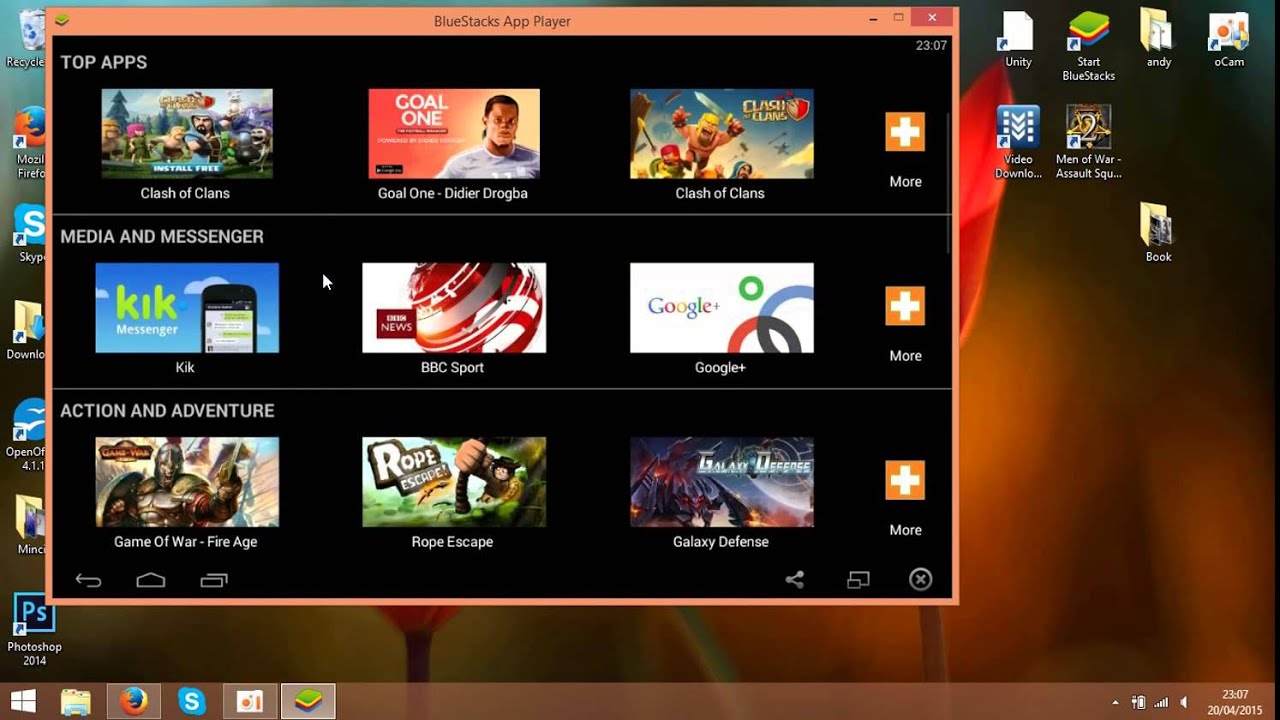Open the Rope Escape game thumbnail
The image size is (1280, 720).
pos(454,482)
